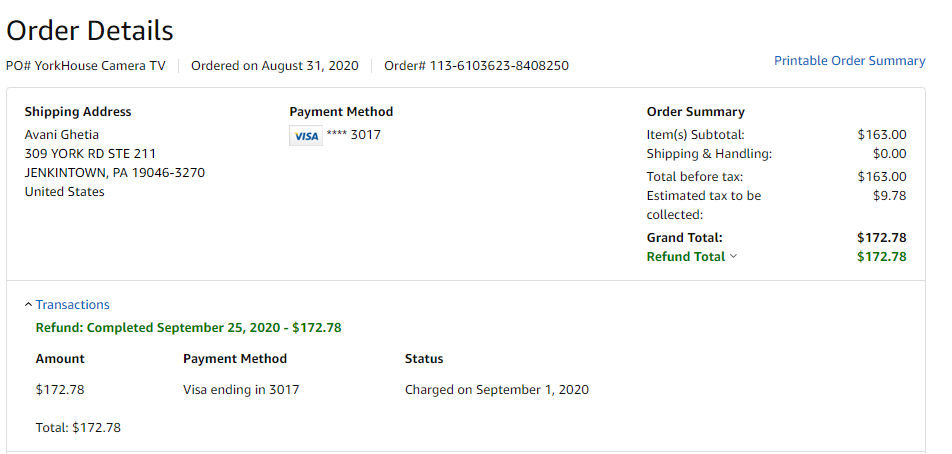Viewport: 952px width, 454px height.
Task: Click Visa ending in 3017 in transactions
Action: 241,390
